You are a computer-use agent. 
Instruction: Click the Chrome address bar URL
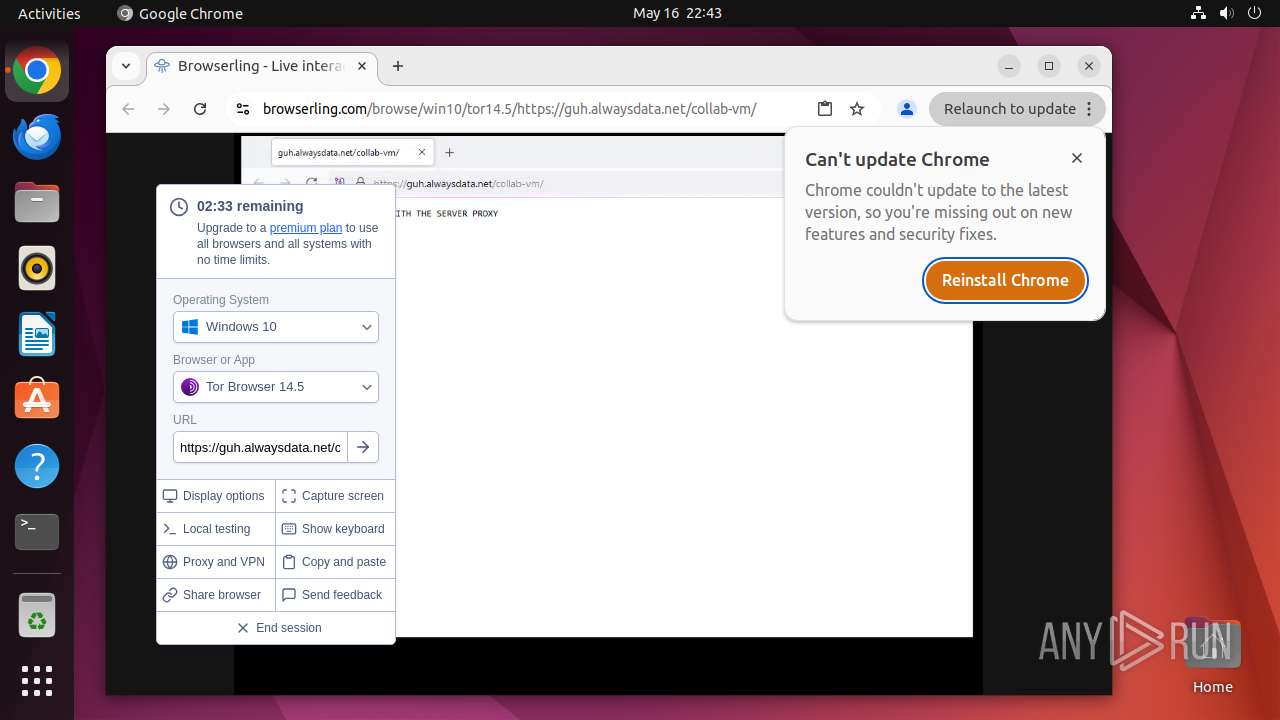click(x=509, y=109)
